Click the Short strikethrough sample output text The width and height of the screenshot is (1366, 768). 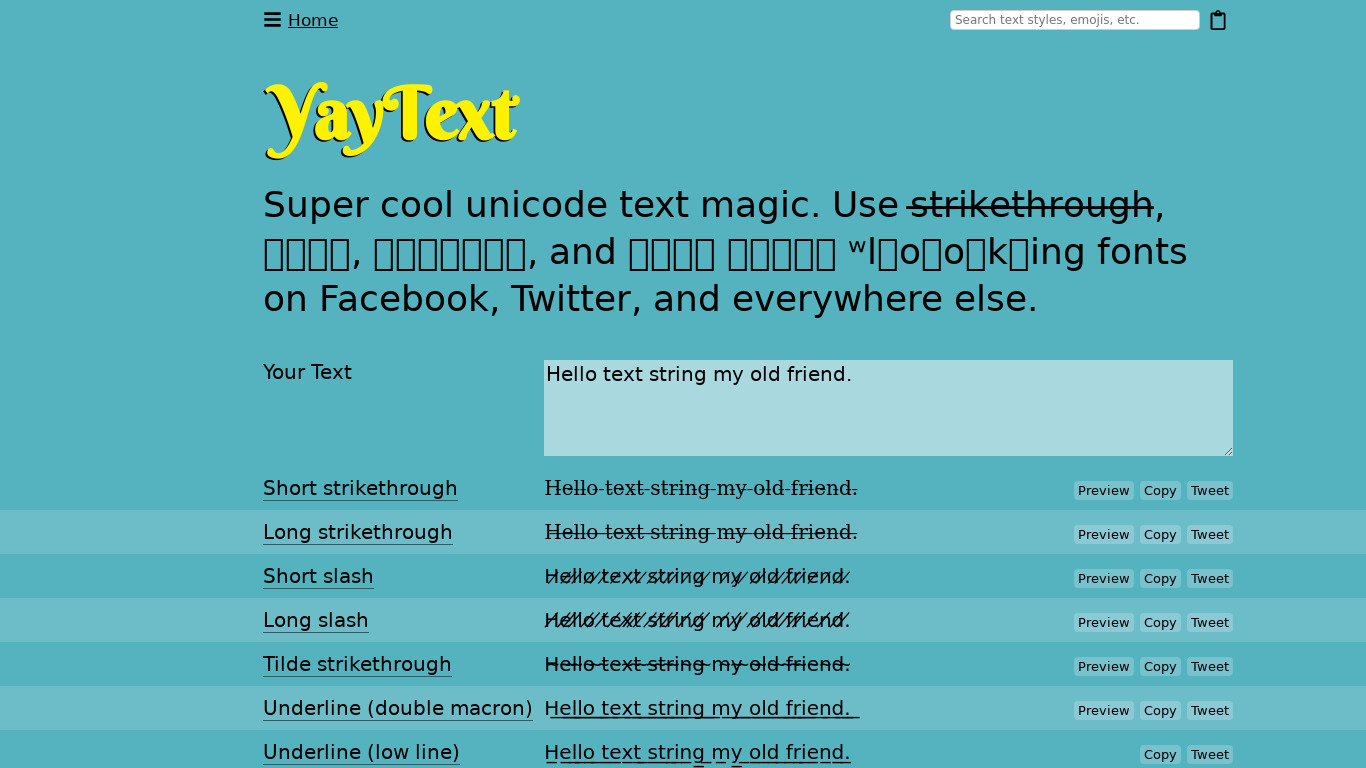701,488
